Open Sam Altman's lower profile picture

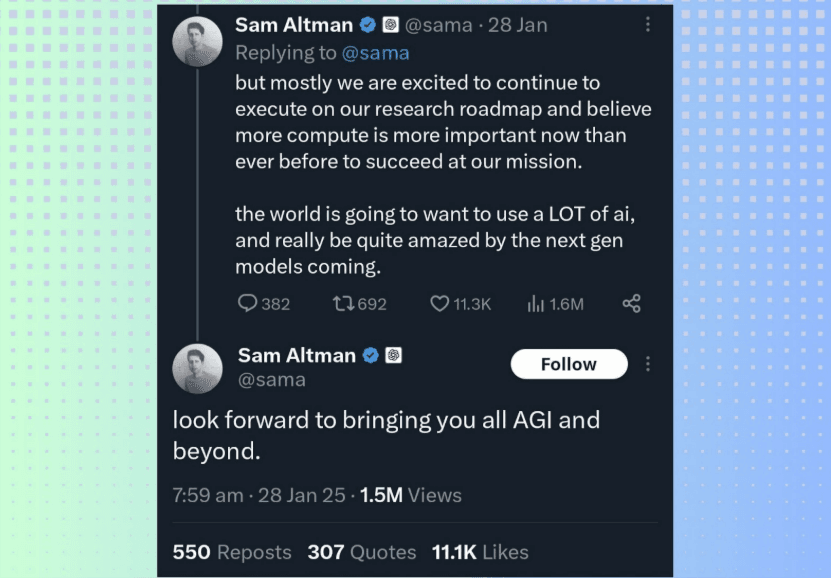(197, 368)
